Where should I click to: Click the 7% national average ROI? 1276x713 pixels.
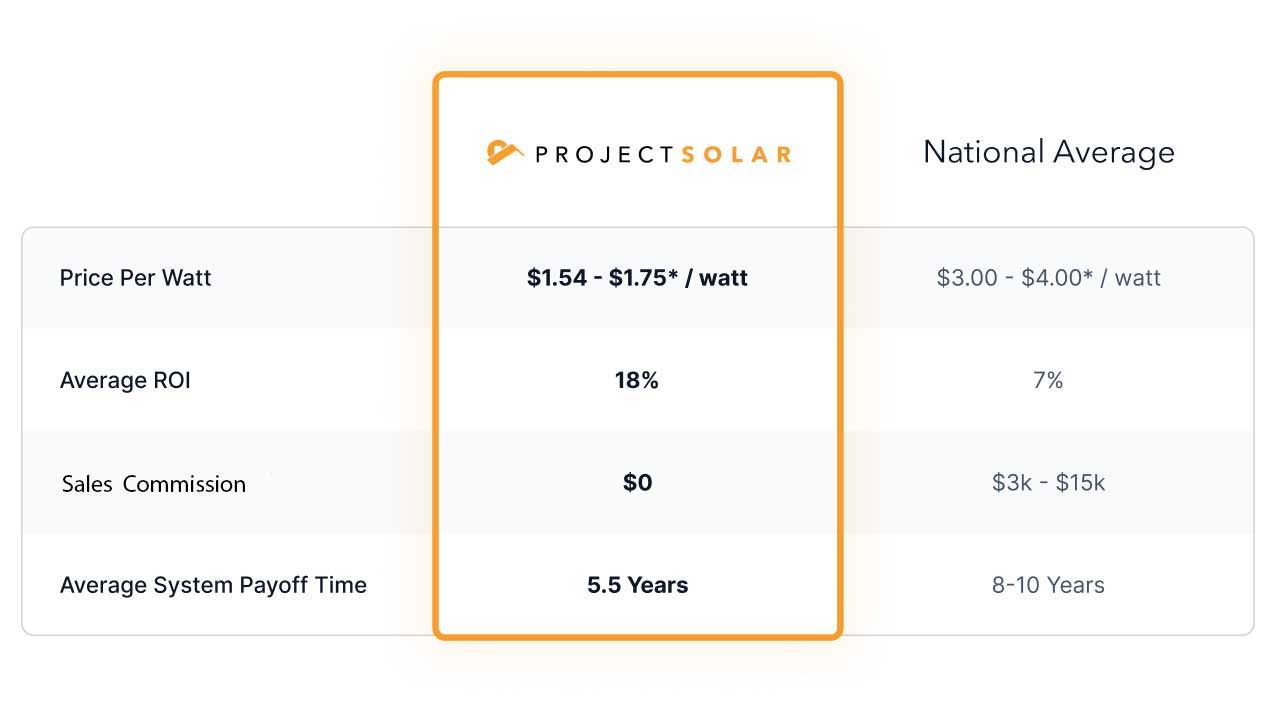click(1048, 380)
